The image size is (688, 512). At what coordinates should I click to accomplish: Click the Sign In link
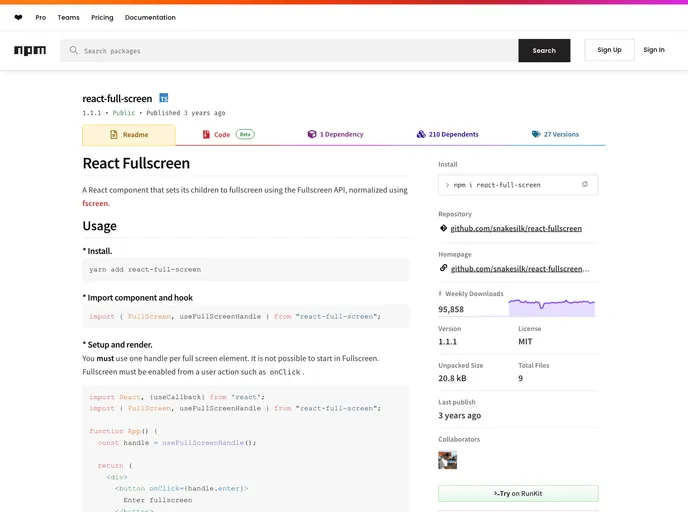point(654,50)
